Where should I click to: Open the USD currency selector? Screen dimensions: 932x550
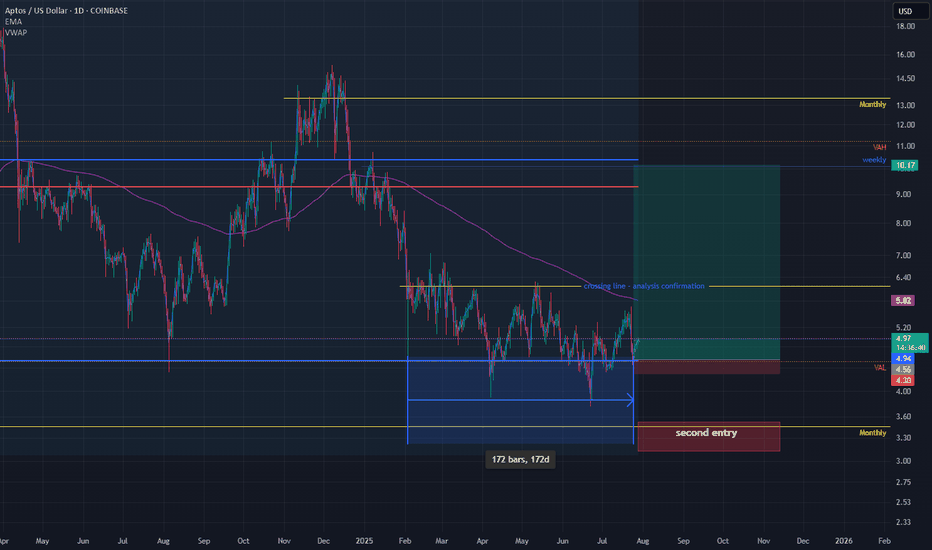905,11
